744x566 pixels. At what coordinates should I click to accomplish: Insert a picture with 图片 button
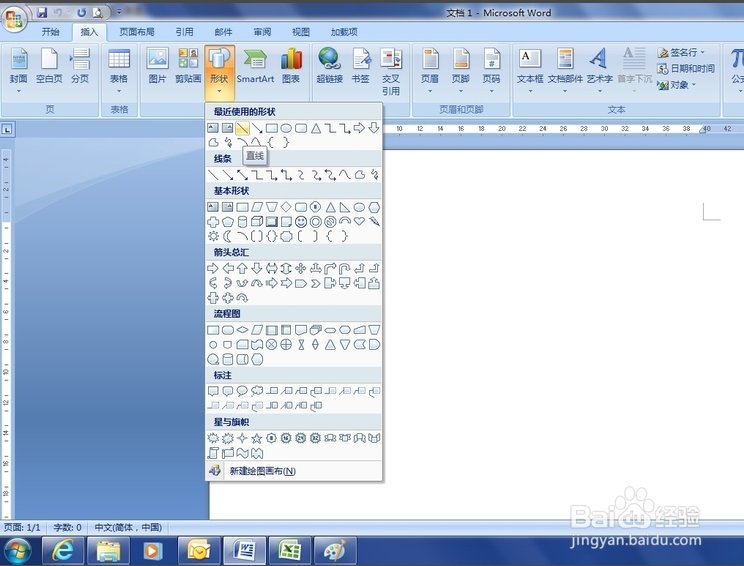coord(157,66)
